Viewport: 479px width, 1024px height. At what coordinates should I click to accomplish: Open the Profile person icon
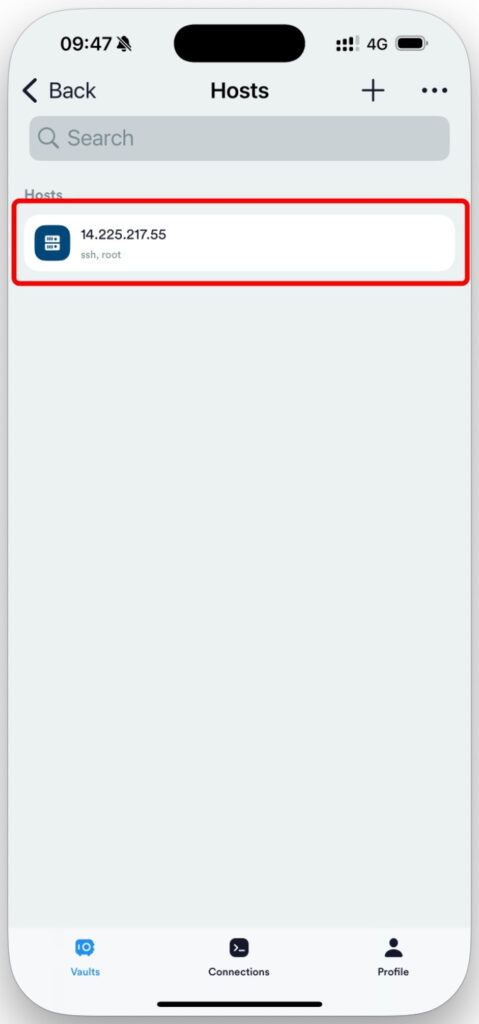(393, 948)
